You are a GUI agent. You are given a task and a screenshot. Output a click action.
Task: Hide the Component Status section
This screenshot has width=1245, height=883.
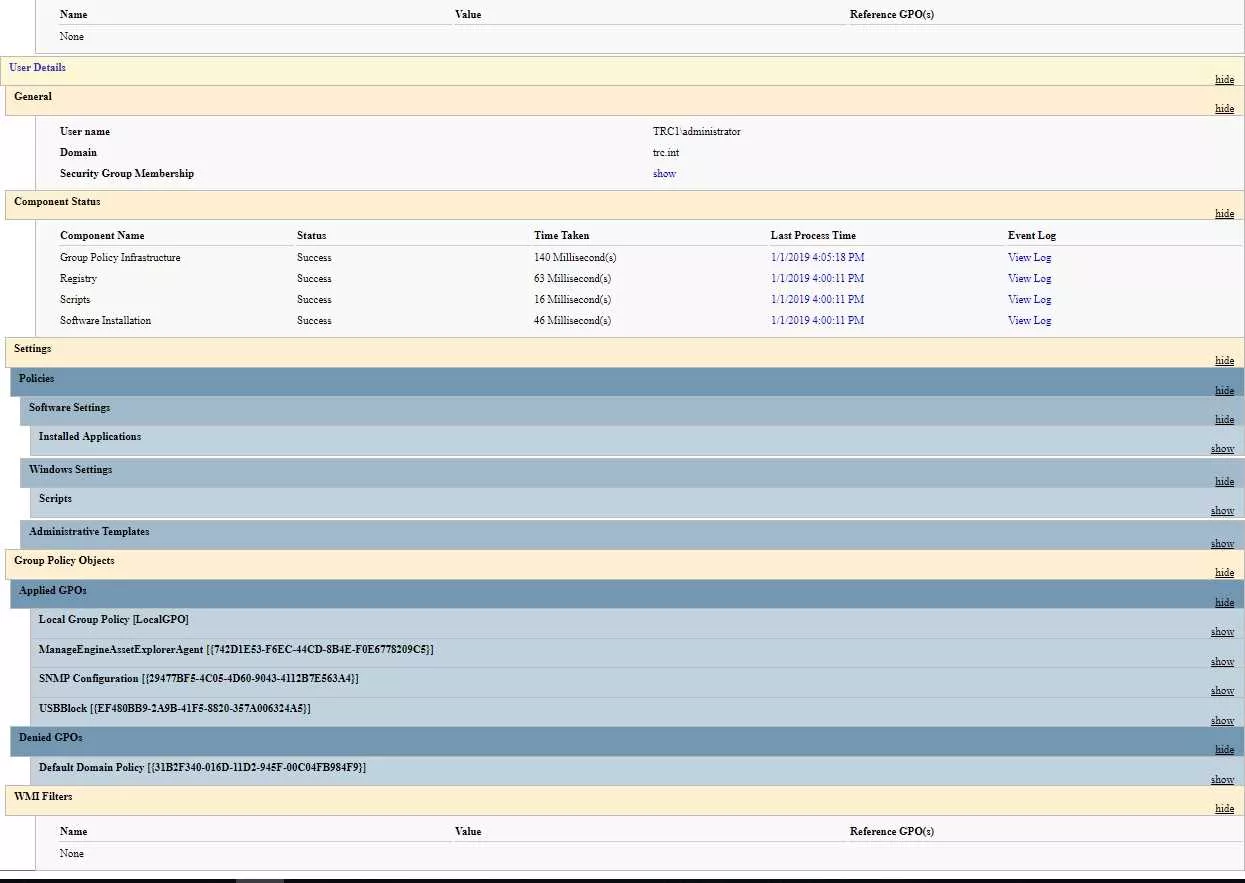(1224, 214)
